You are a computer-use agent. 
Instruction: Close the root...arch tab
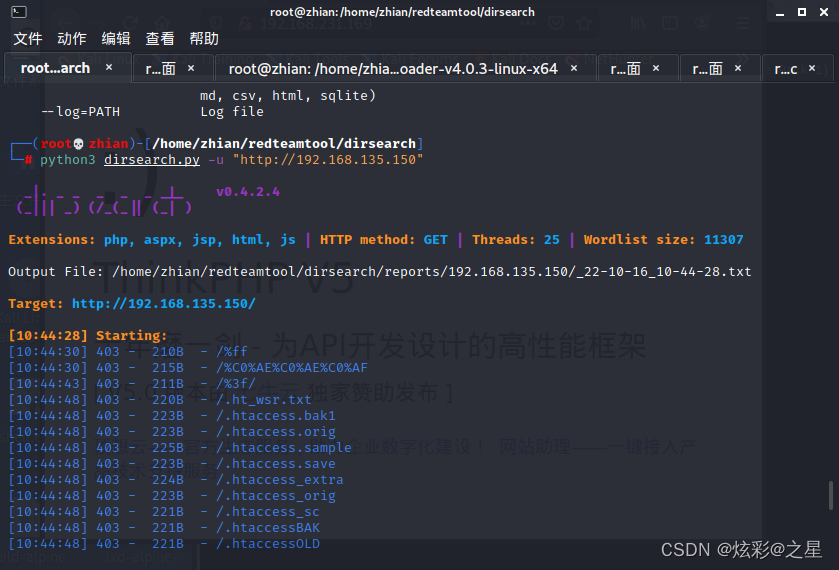[x=109, y=67]
